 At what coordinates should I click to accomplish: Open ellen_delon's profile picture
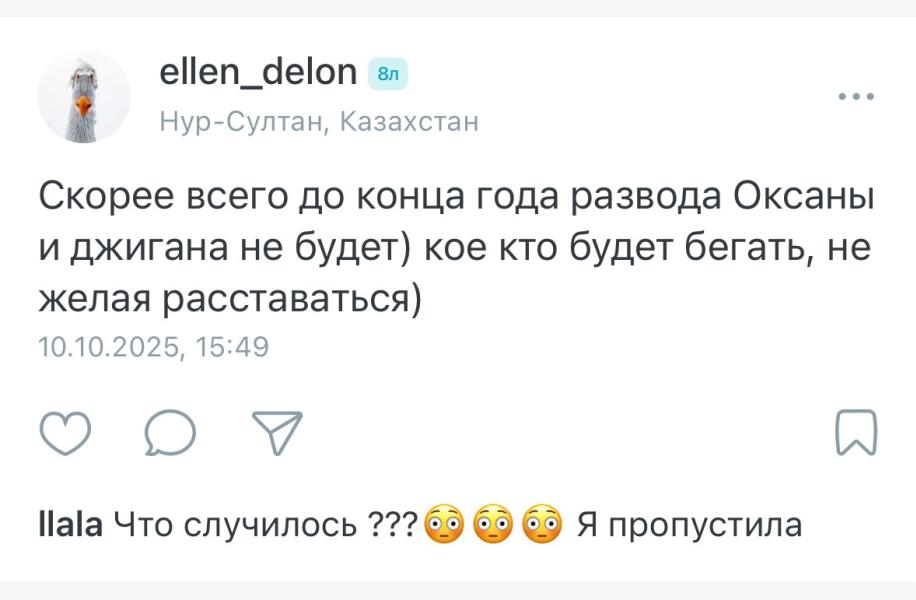coord(85,94)
